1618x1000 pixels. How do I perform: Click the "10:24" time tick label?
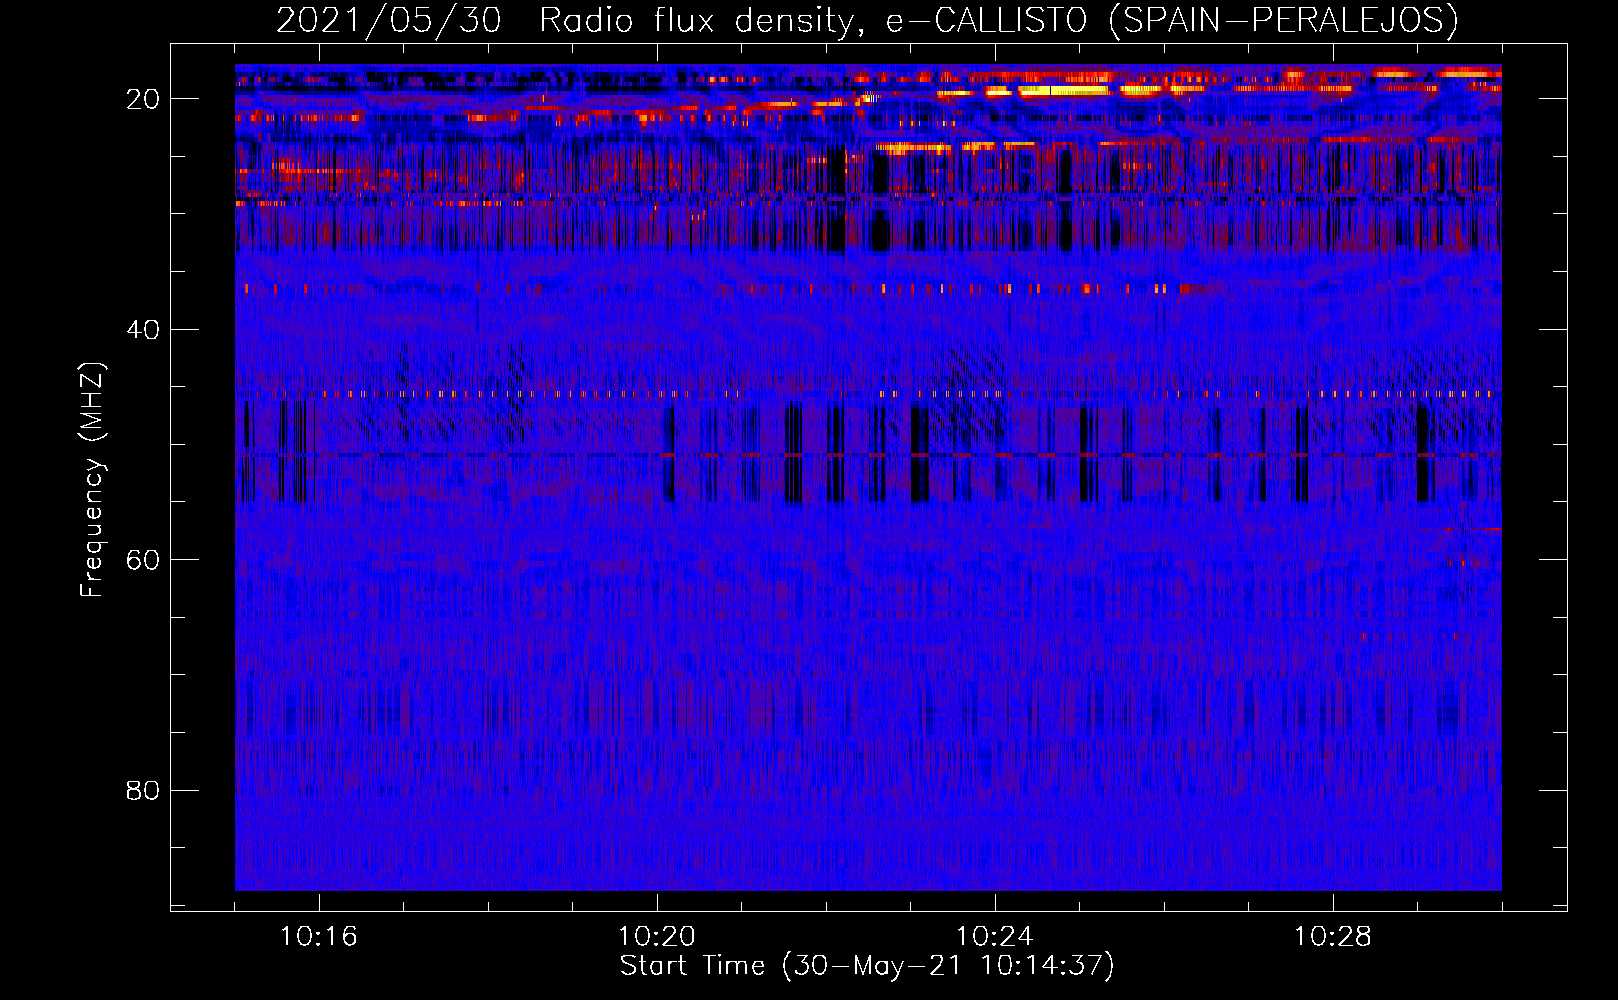click(x=995, y=937)
